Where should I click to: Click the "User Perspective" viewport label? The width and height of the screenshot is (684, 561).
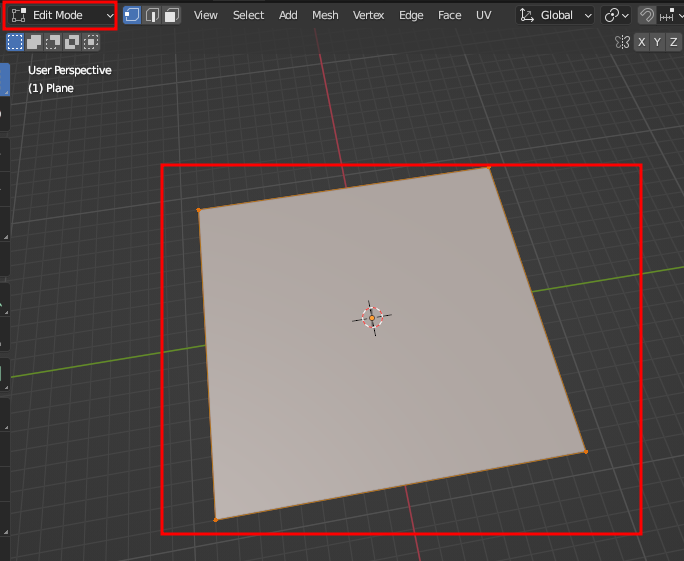click(70, 70)
